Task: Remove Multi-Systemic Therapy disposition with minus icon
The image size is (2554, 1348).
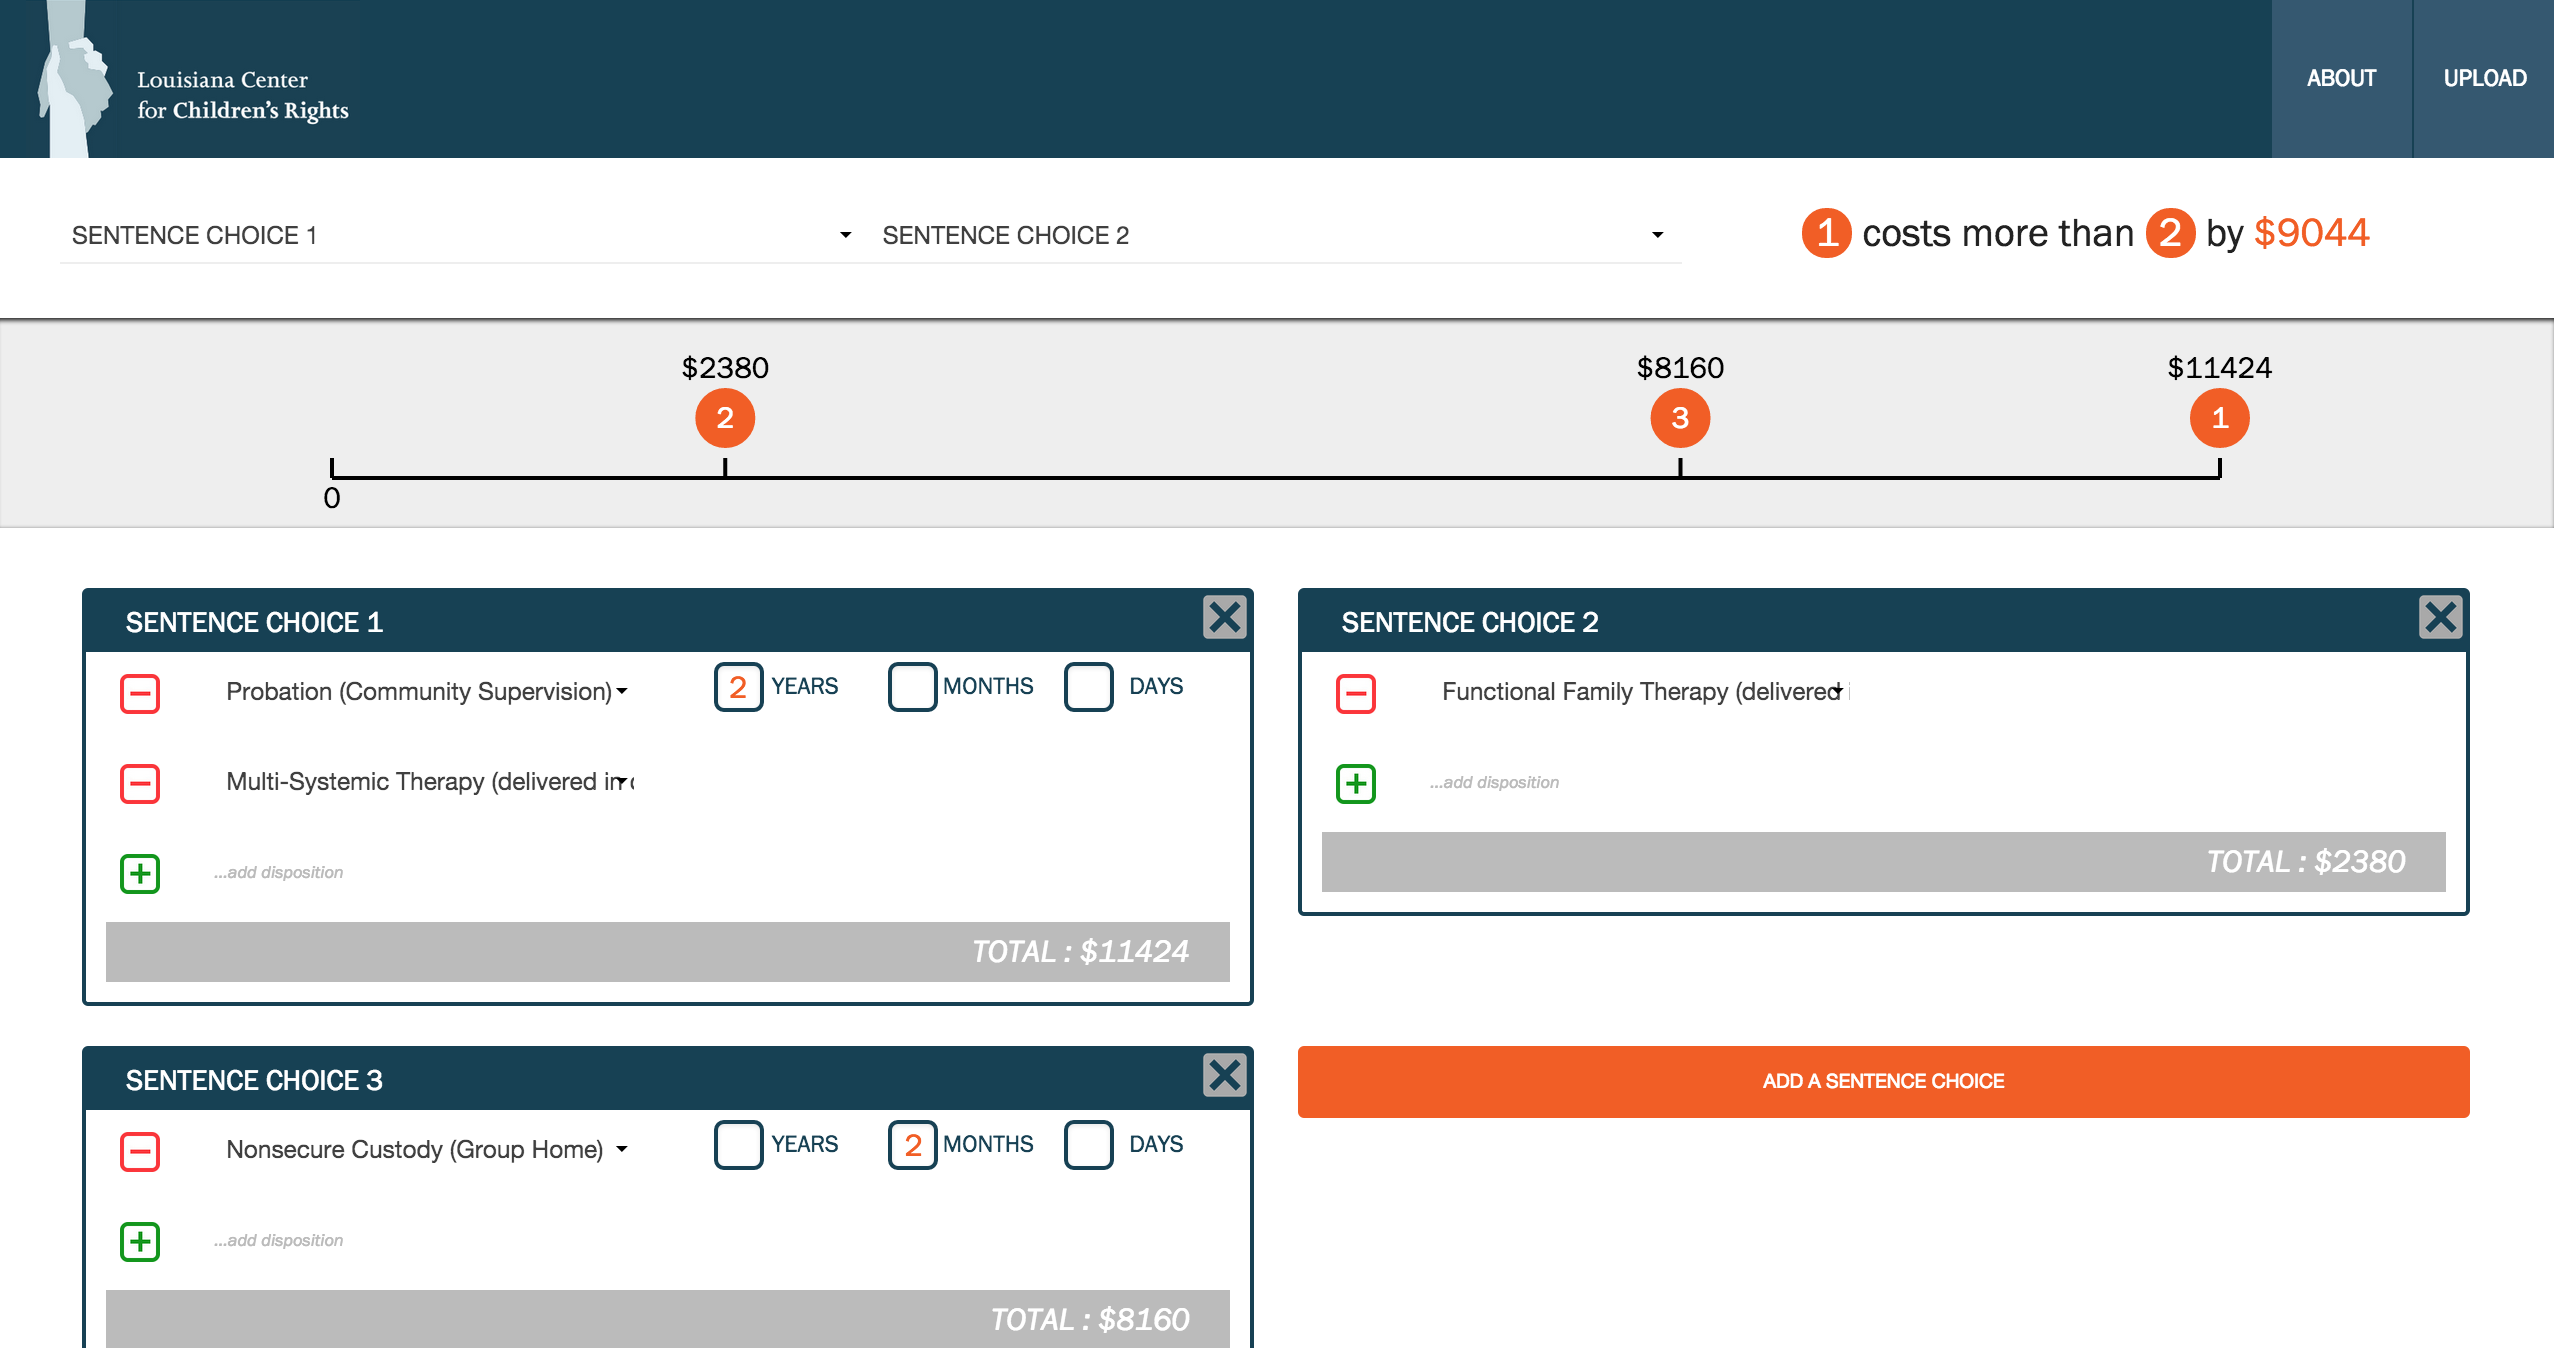Action: [x=140, y=783]
